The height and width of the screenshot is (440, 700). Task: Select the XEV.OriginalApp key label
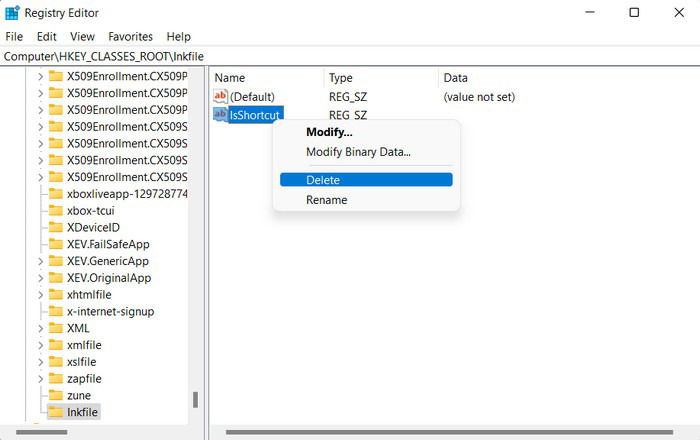[109, 278]
